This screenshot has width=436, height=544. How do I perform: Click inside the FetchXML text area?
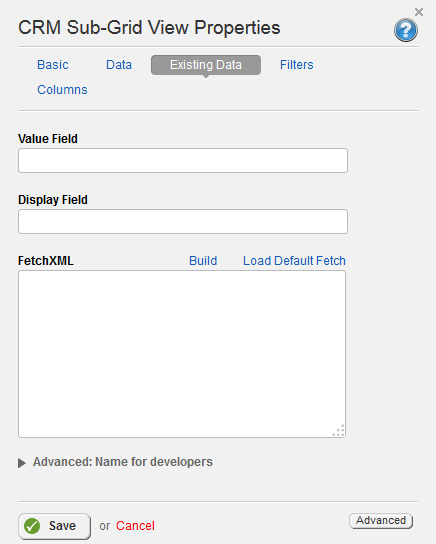[x=182, y=354]
